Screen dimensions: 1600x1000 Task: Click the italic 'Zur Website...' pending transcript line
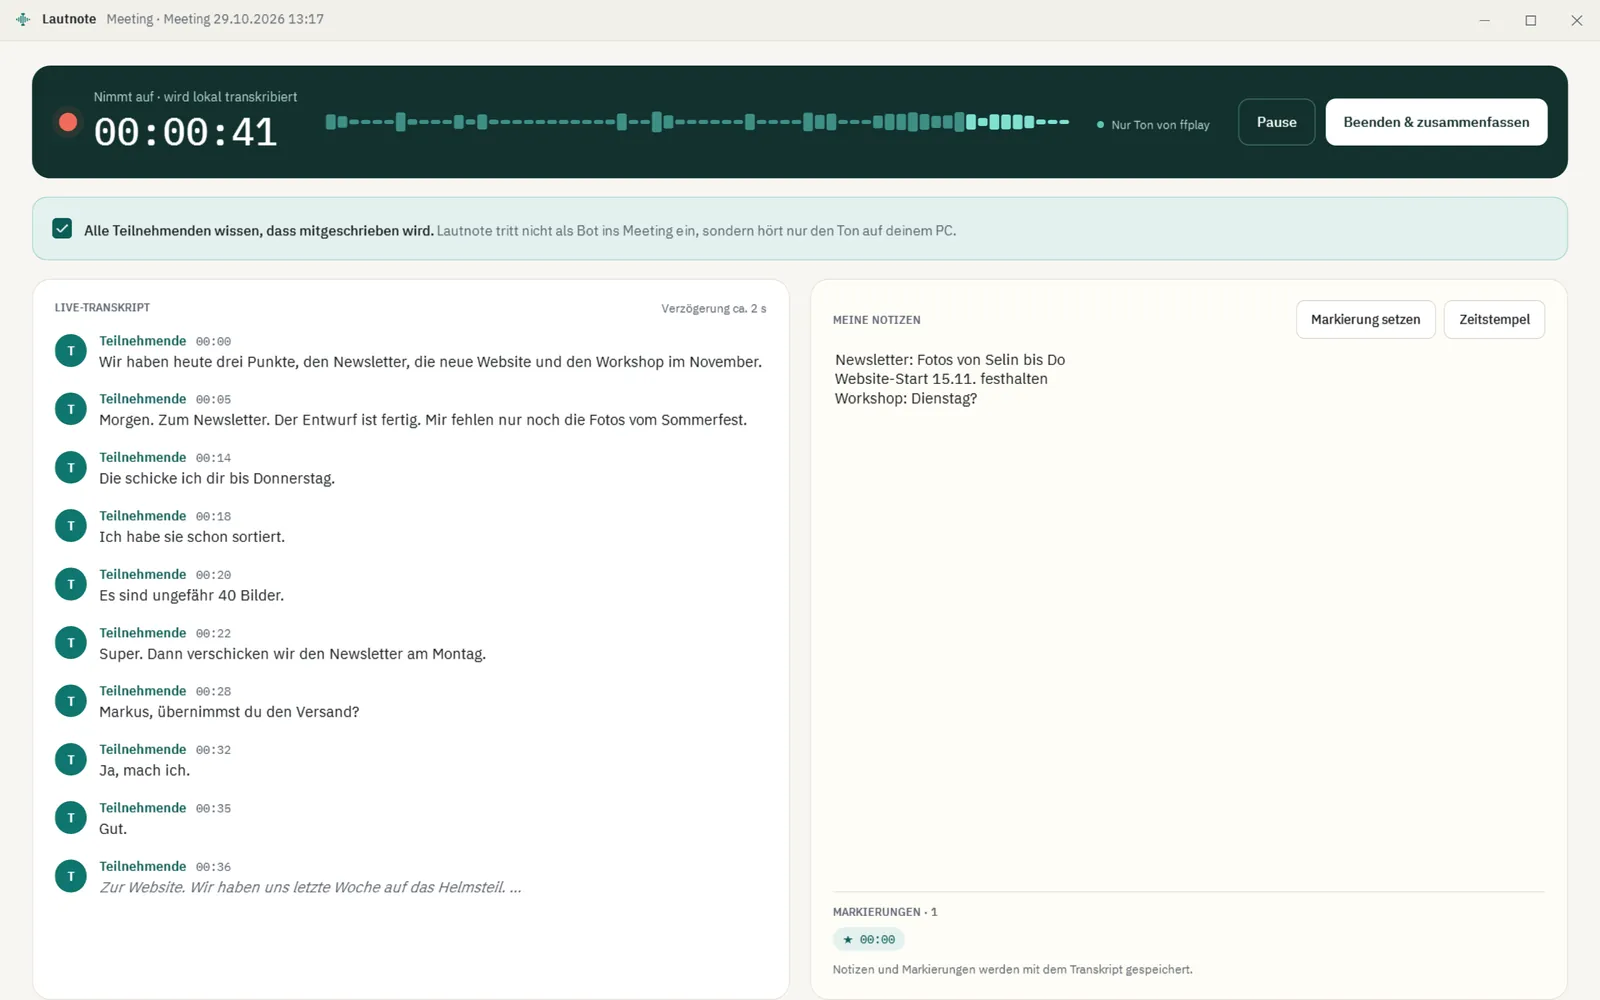pos(310,887)
